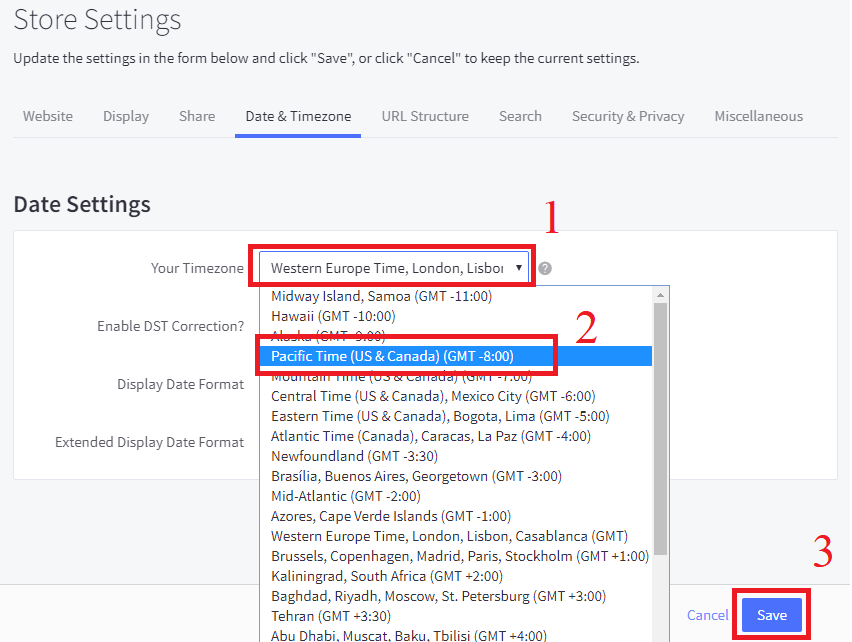Click the timezone list scrollbar thumb
The image size is (852, 642).
pyautogui.click(x=660, y=429)
